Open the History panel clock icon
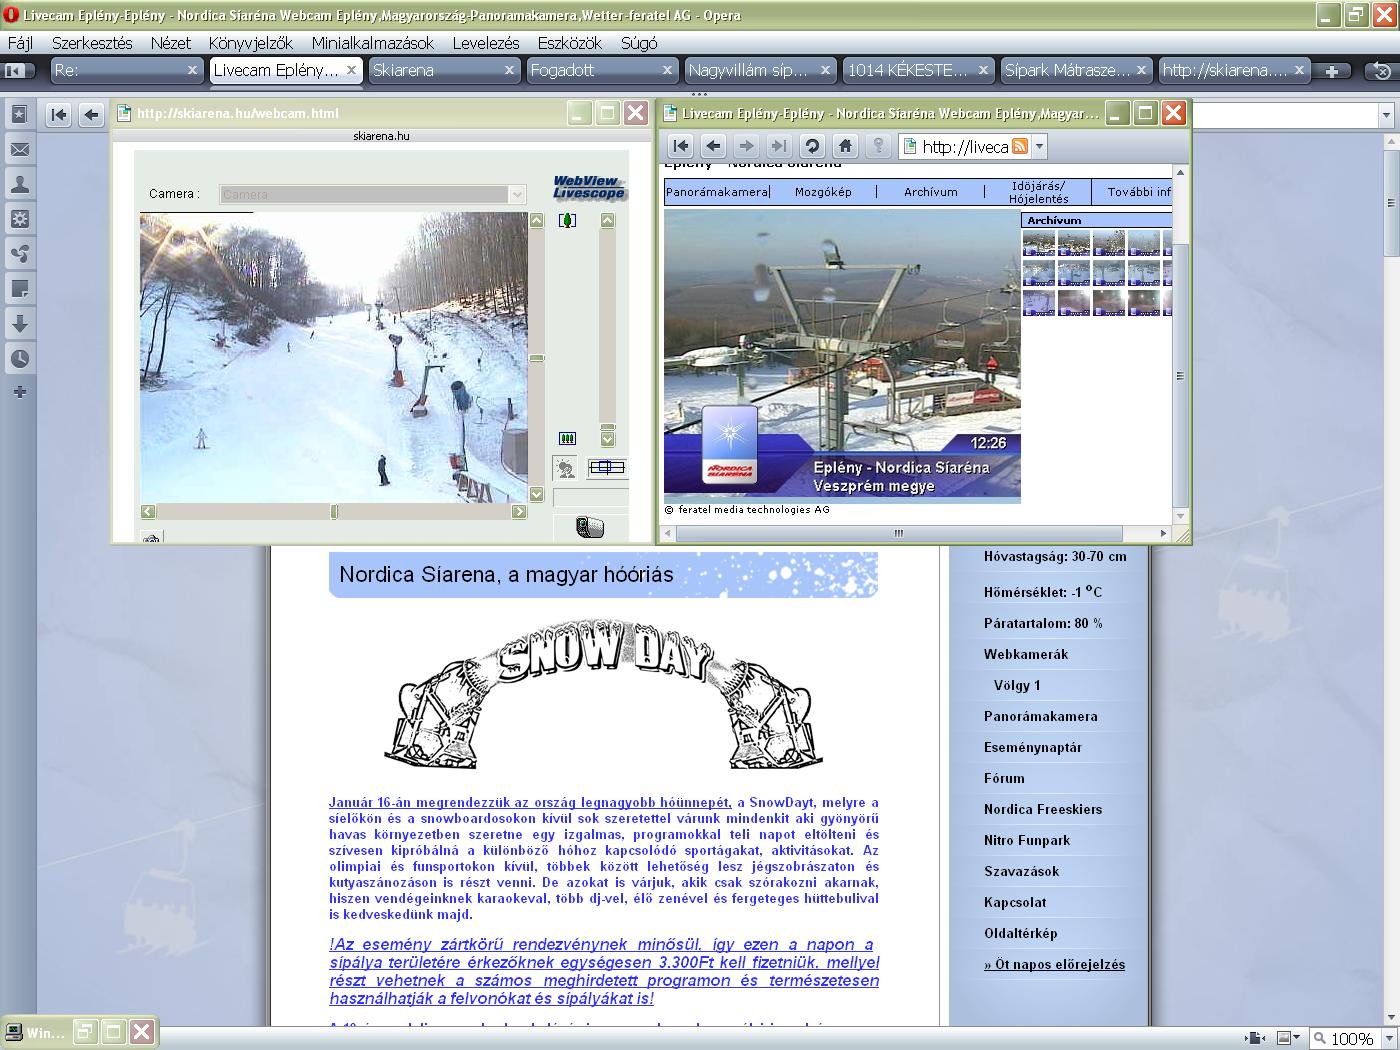The height and width of the screenshot is (1050, 1400). pos(19,359)
